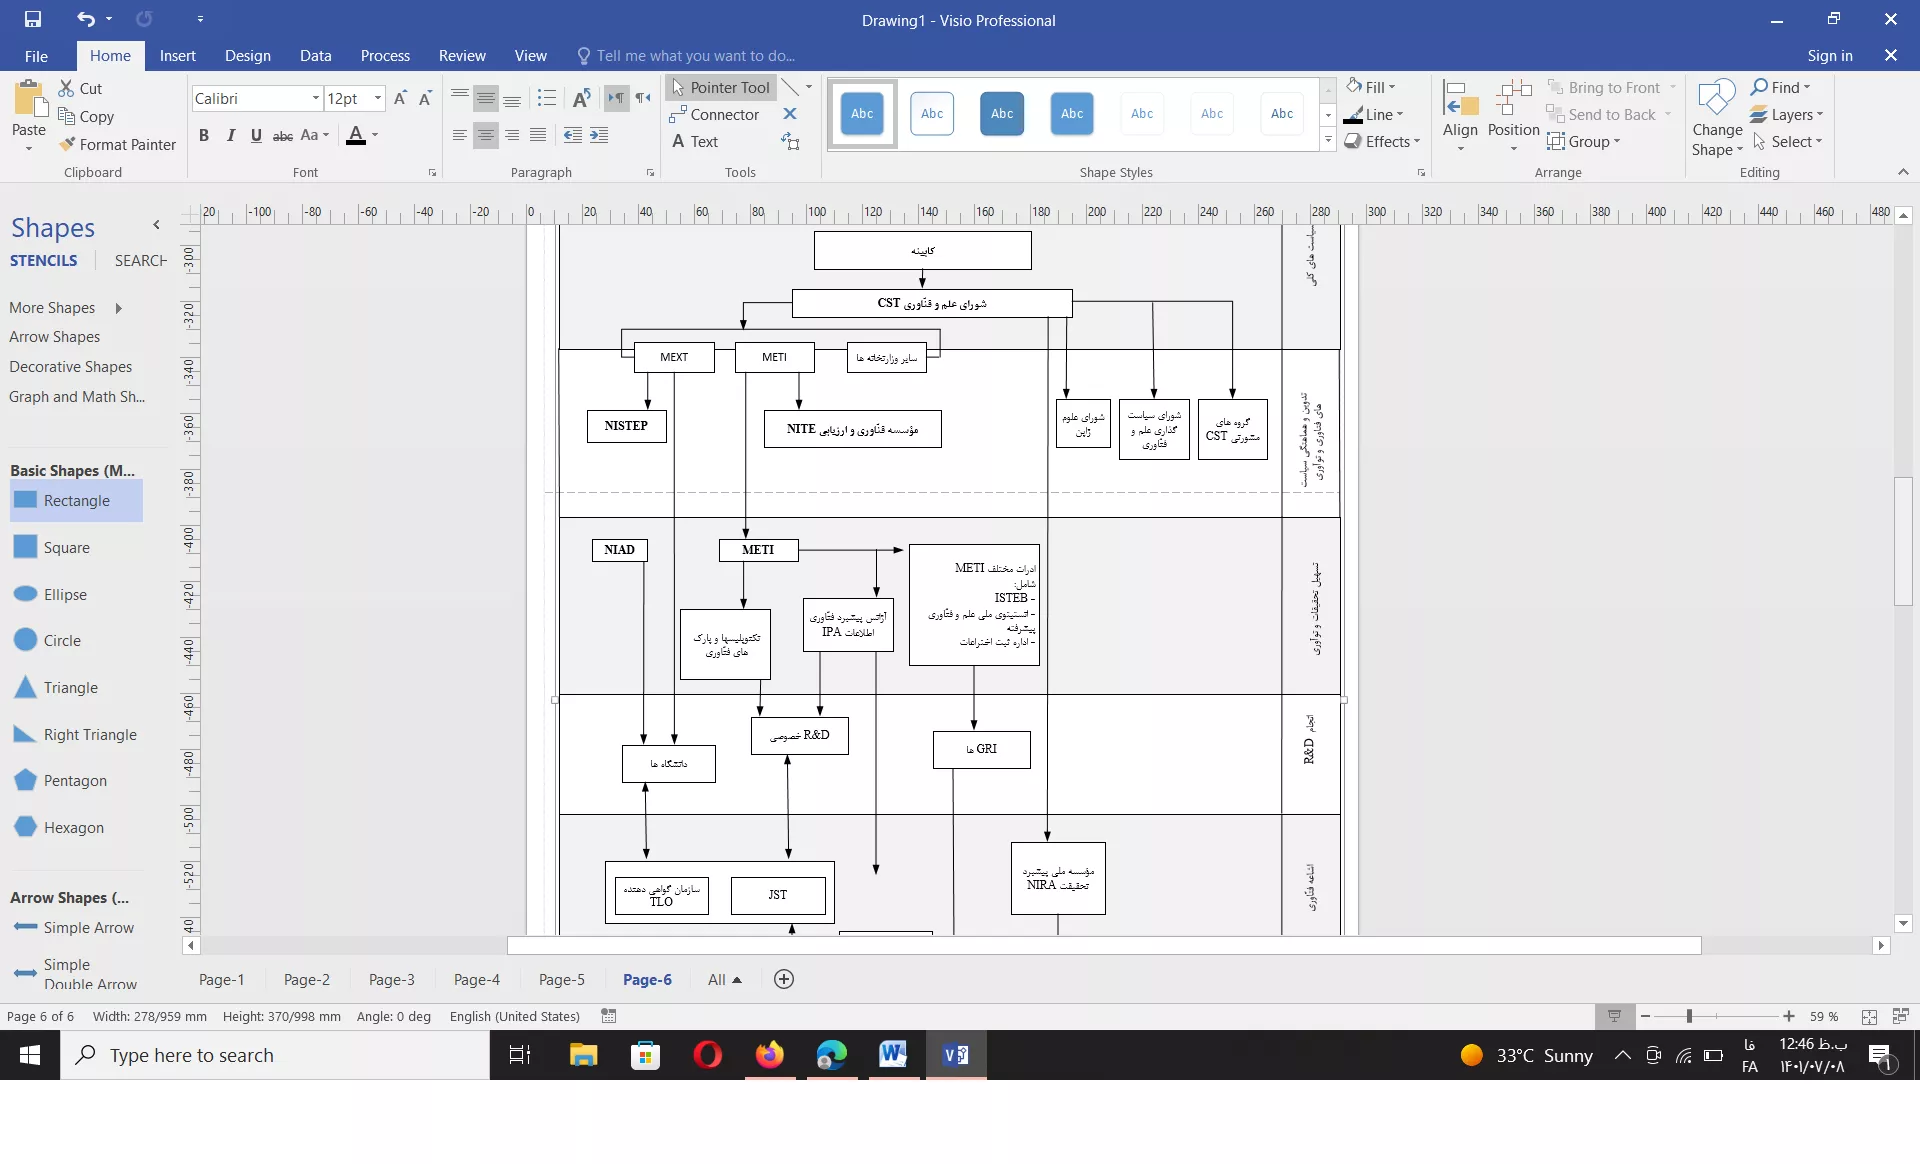Activate the Format Painter tool
Viewport: 1920px width, 1164px height.
tap(117, 144)
